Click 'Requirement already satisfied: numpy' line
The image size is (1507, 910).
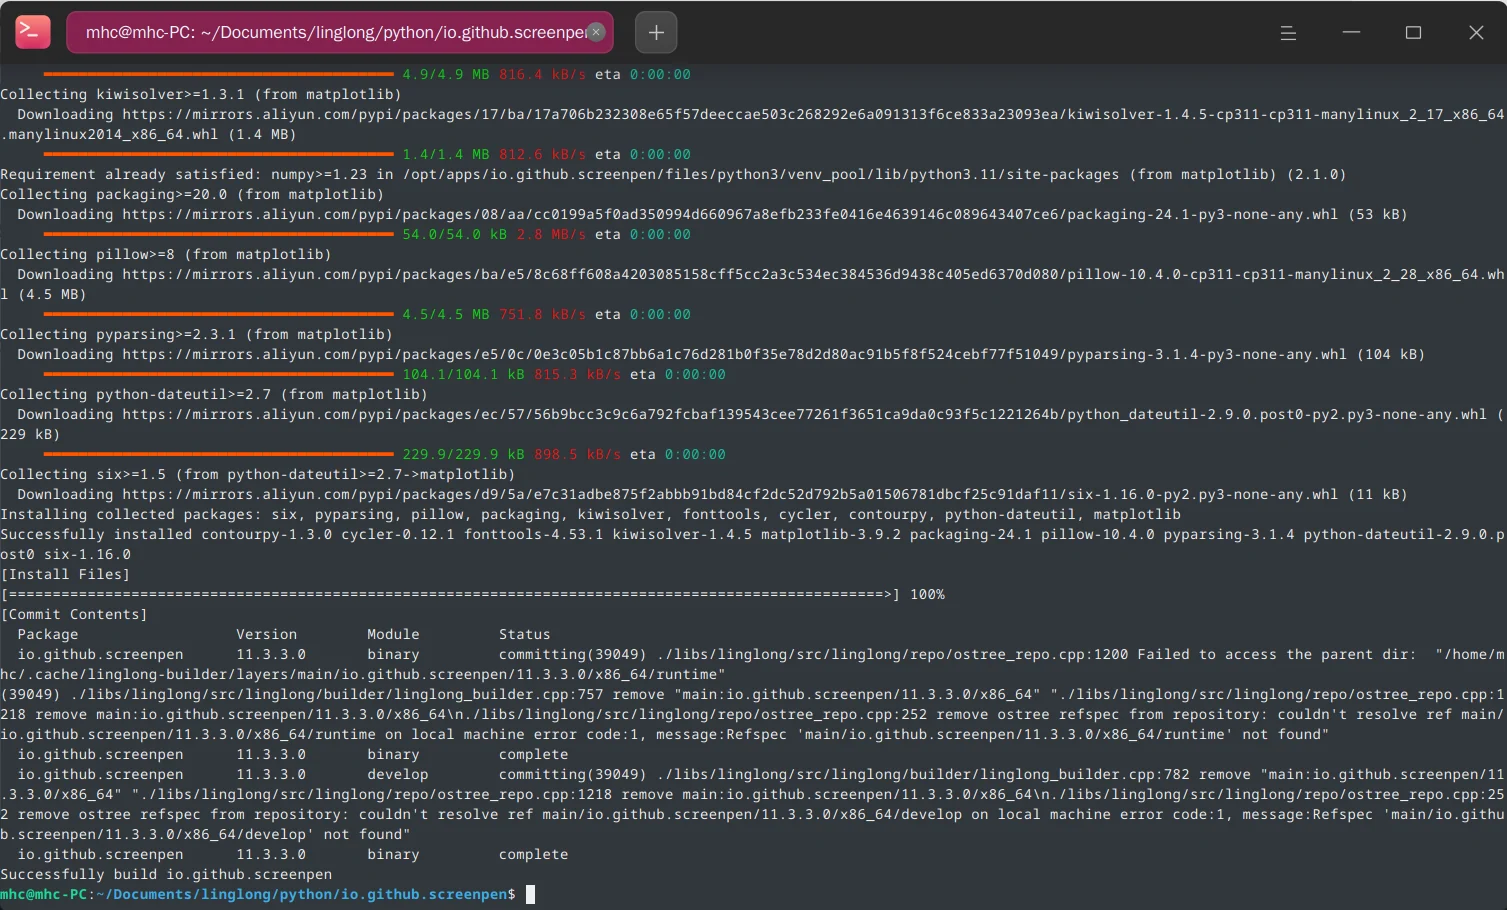(673, 174)
